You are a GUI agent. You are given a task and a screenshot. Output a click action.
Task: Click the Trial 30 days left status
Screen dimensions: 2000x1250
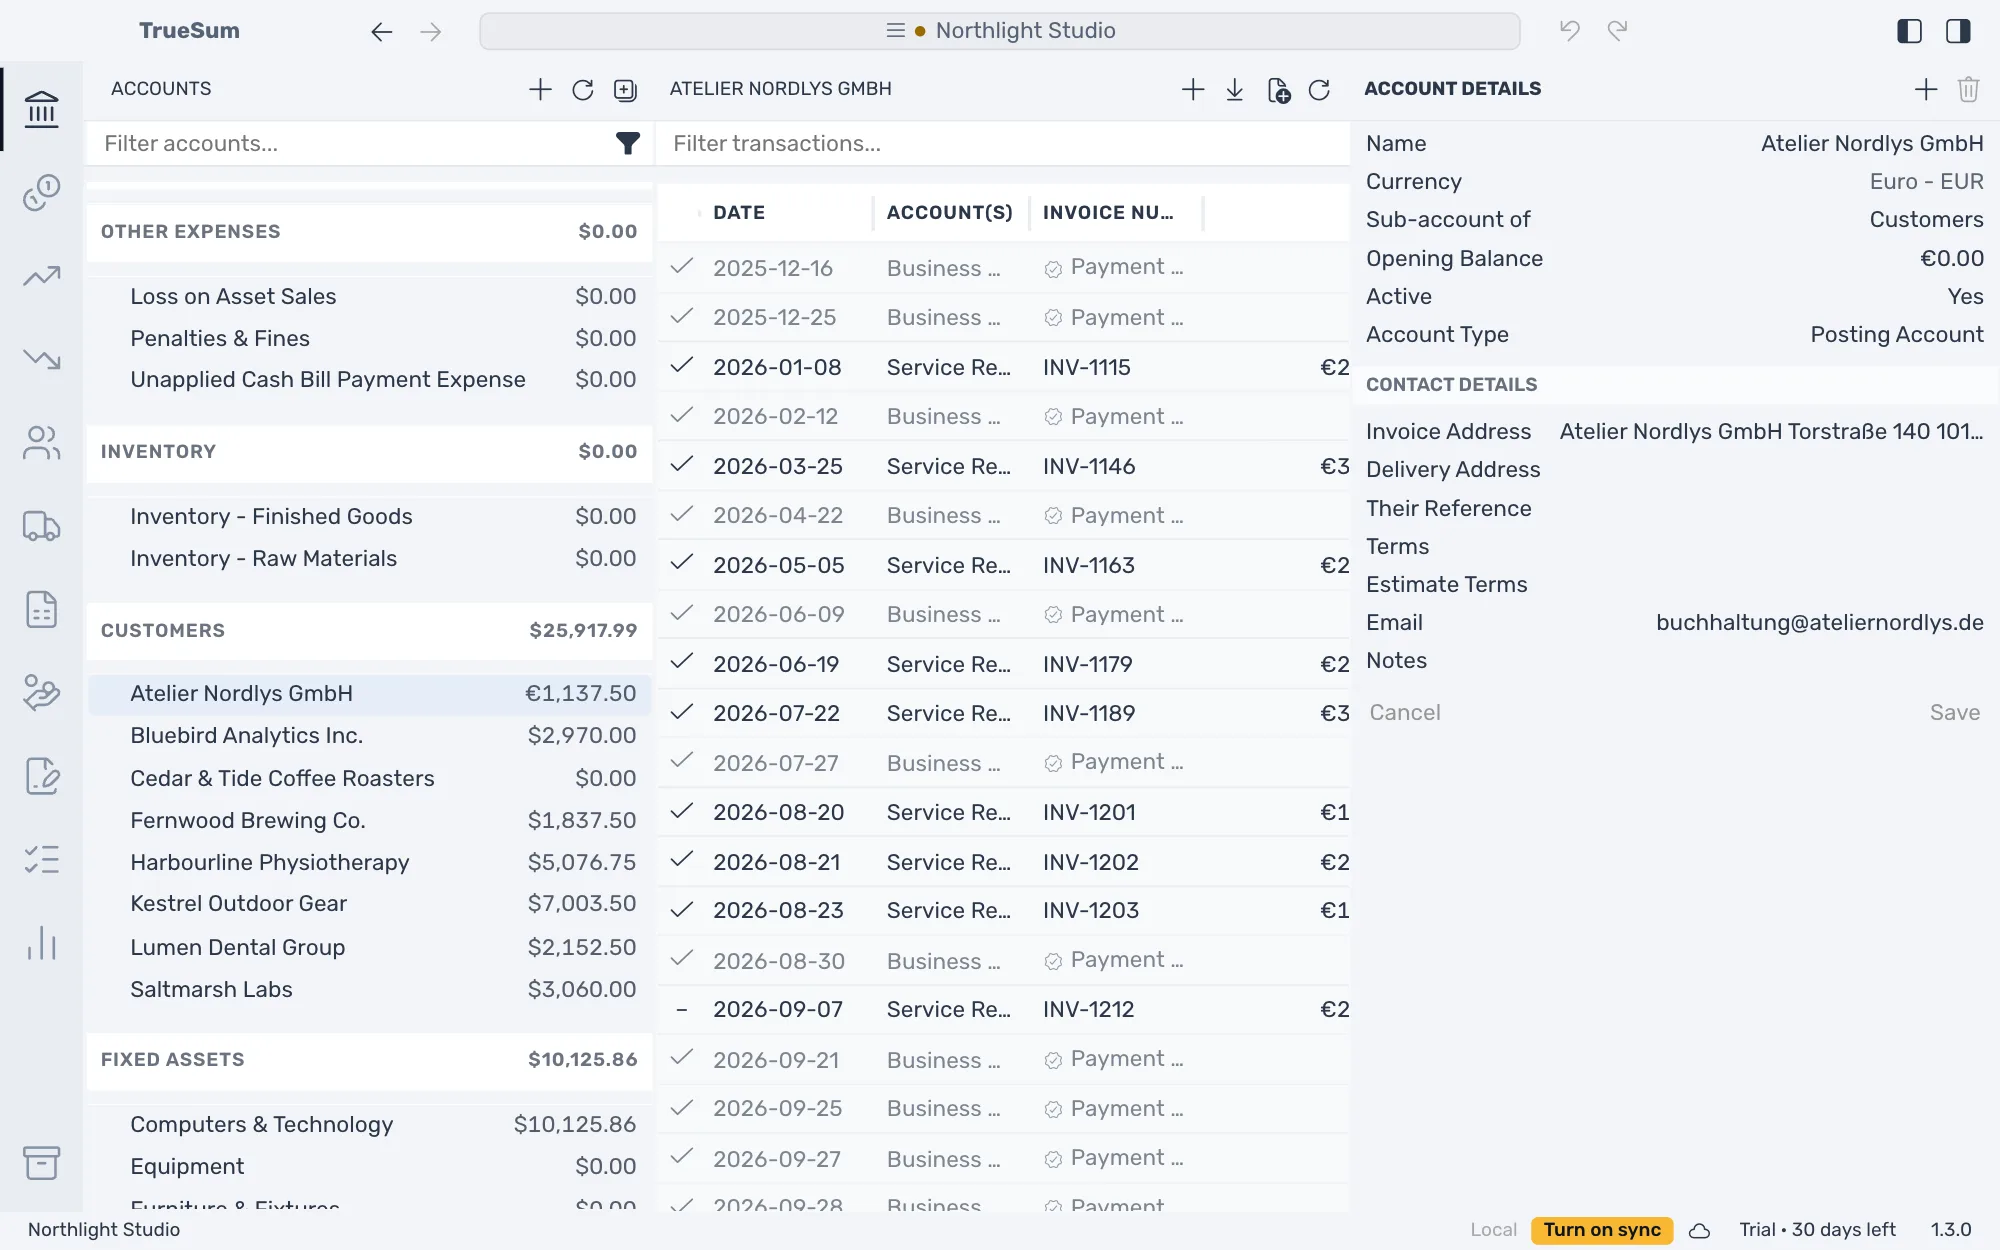point(1817,1231)
